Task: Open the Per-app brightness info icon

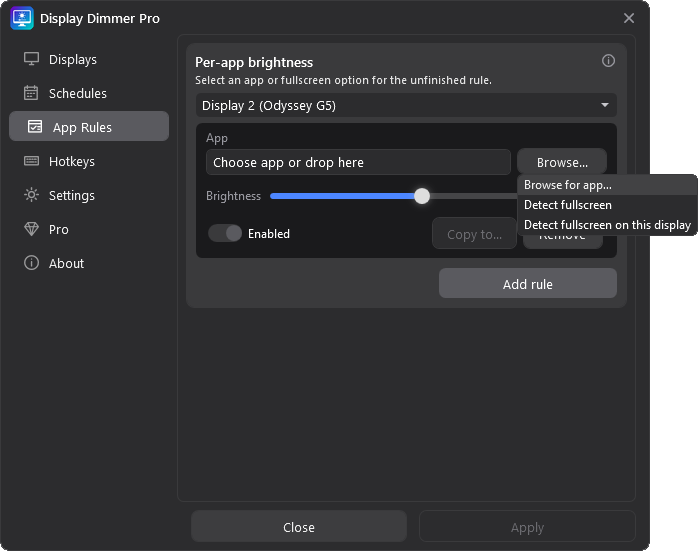Action: coord(608,61)
